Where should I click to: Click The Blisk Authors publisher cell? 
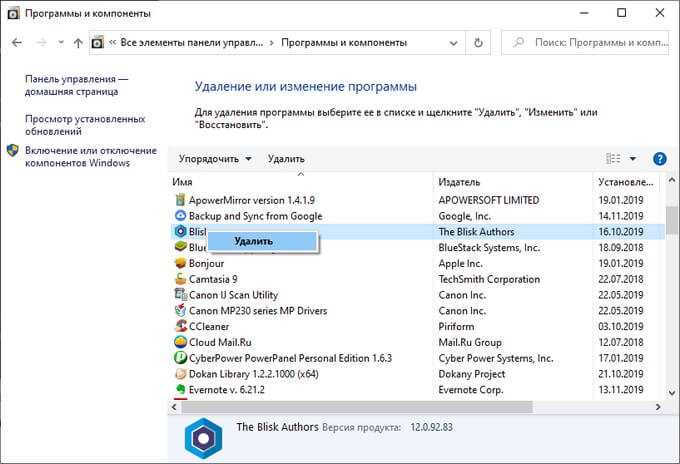[476, 232]
